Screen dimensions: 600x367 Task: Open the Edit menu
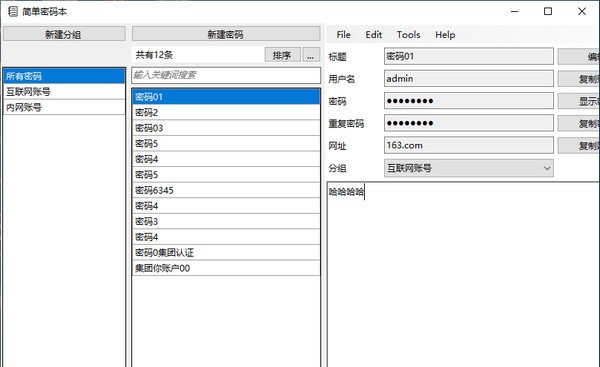coord(373,35)
